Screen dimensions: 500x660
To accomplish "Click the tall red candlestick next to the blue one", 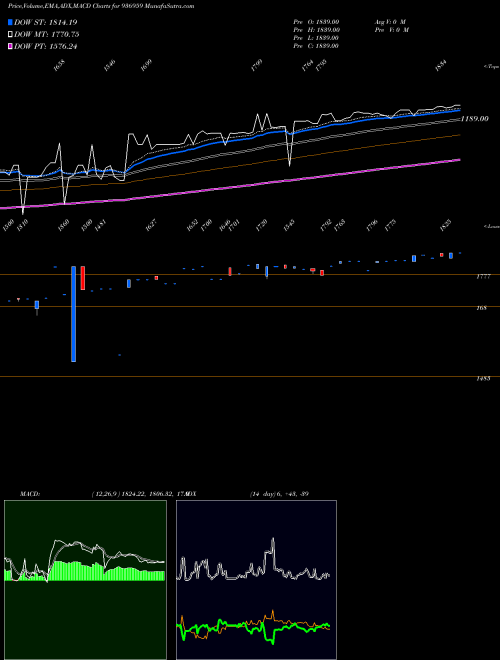I will (83, 278).
